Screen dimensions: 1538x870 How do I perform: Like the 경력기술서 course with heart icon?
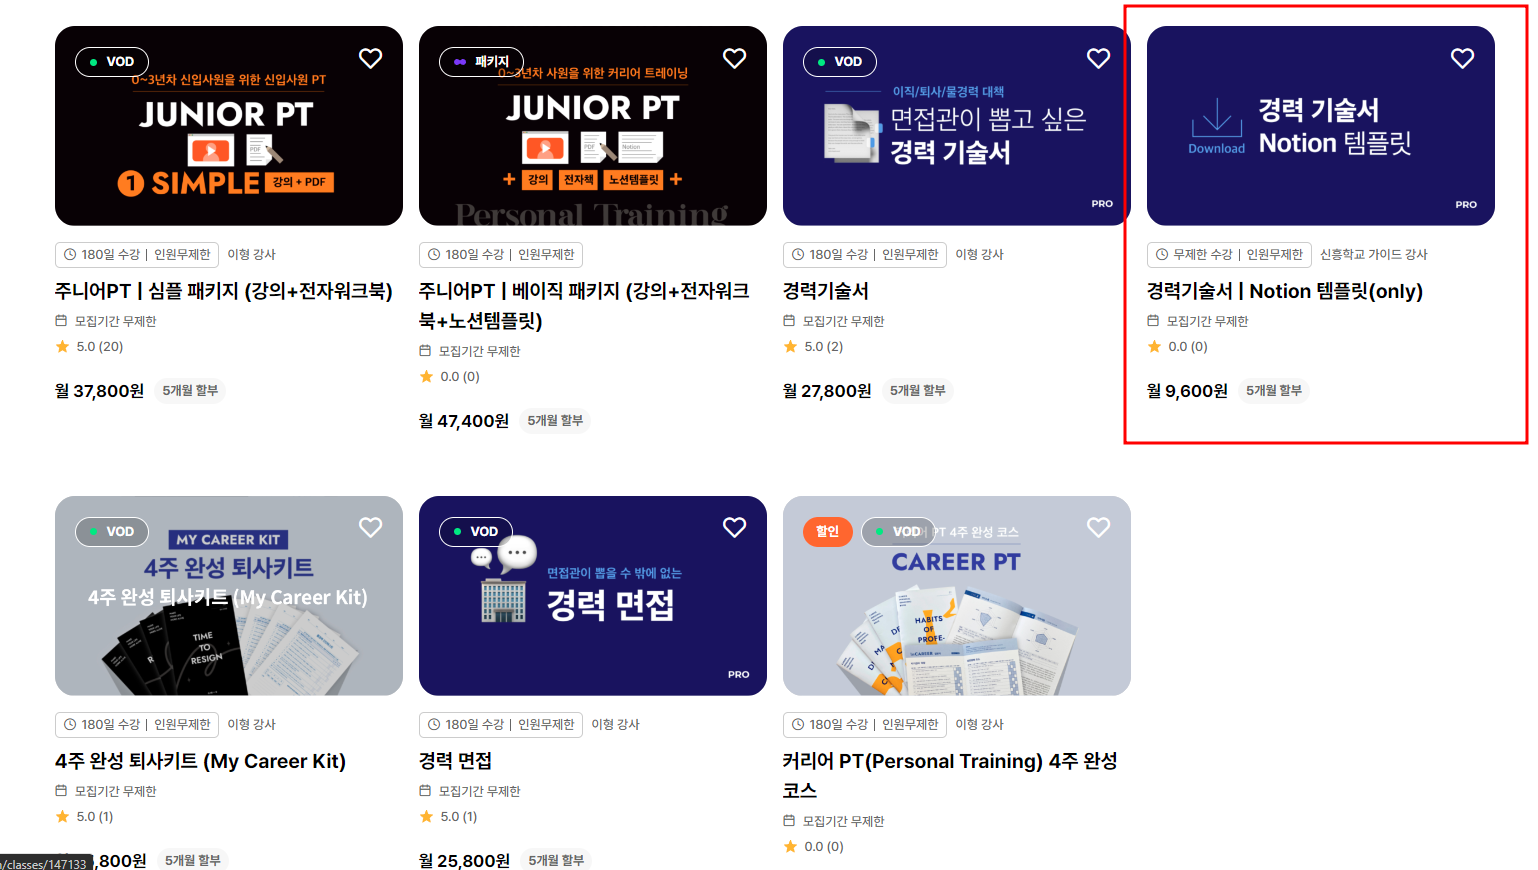[x=1098, y=59]
